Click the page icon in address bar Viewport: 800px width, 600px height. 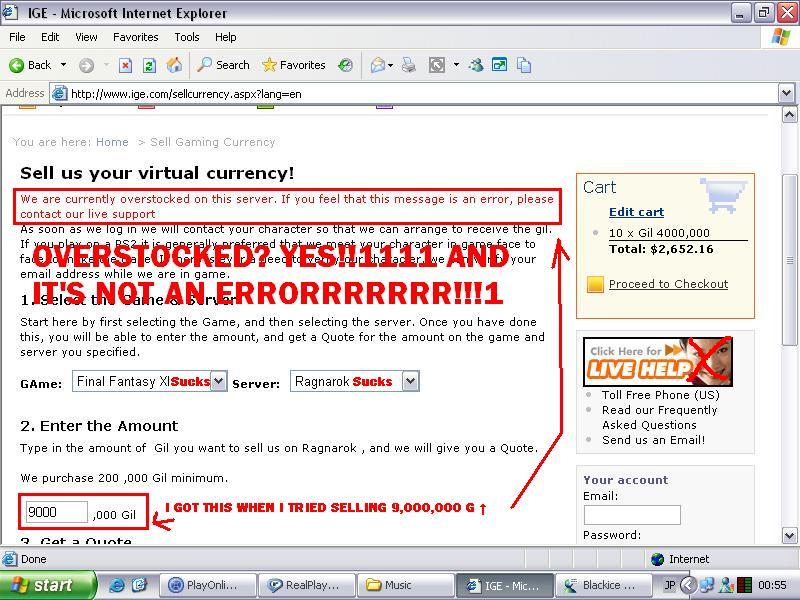(60, 94)
